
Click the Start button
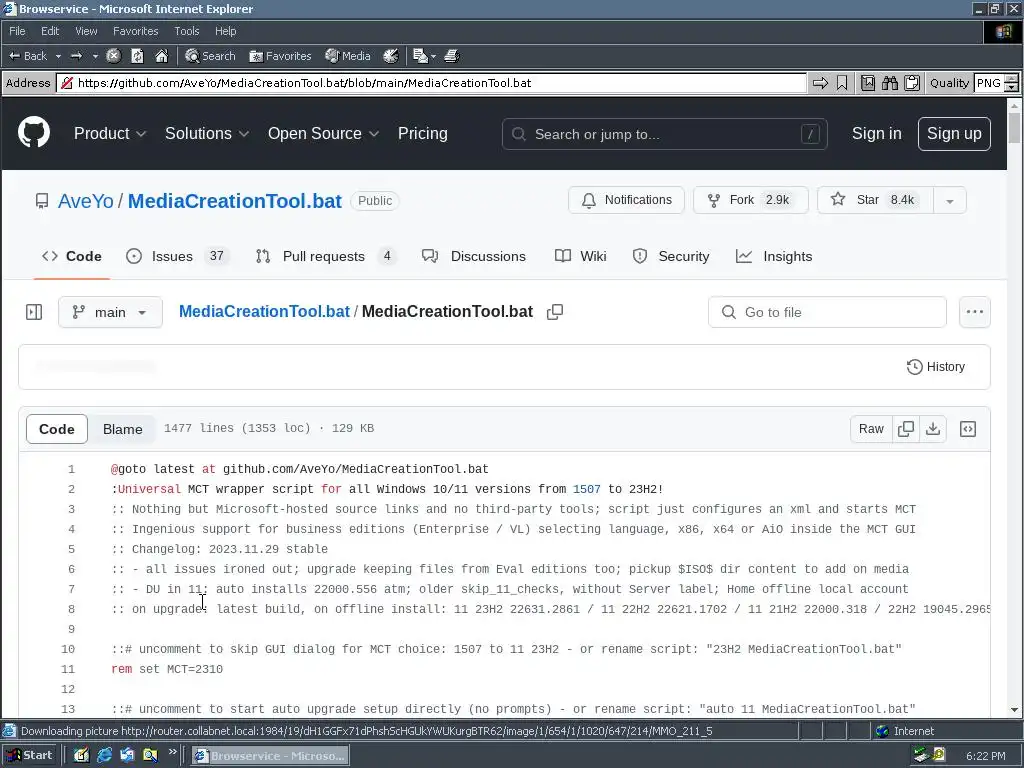pos(30,756)
